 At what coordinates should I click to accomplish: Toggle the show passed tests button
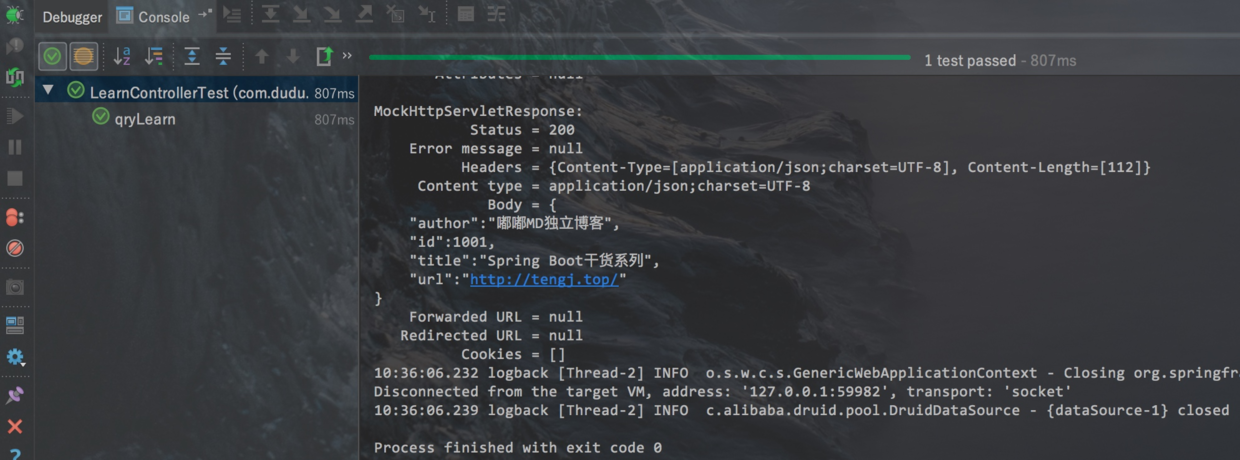pyautogui.click(x=52, y=57)
